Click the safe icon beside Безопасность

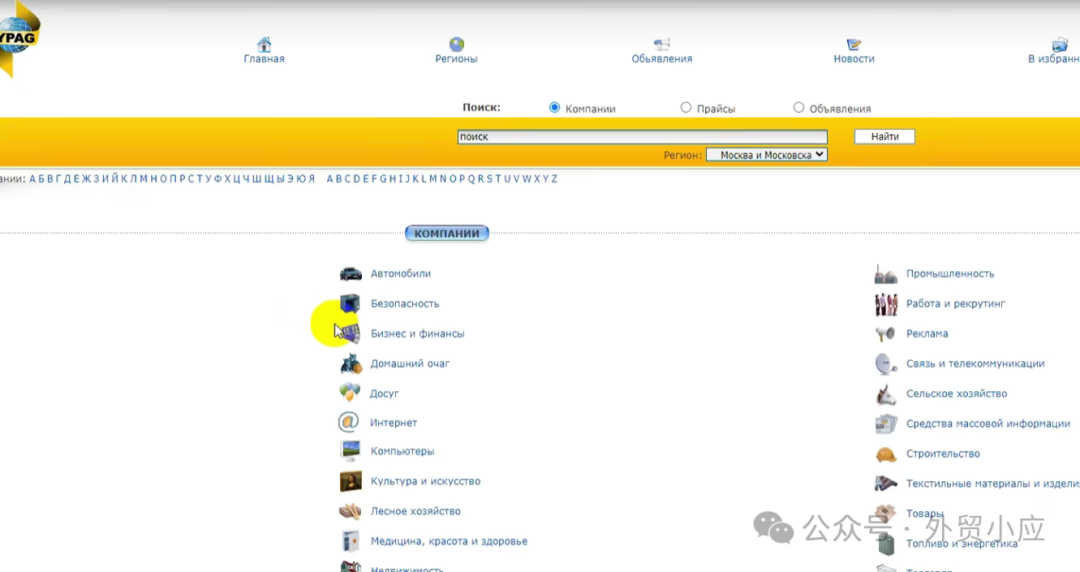point(350,303)
